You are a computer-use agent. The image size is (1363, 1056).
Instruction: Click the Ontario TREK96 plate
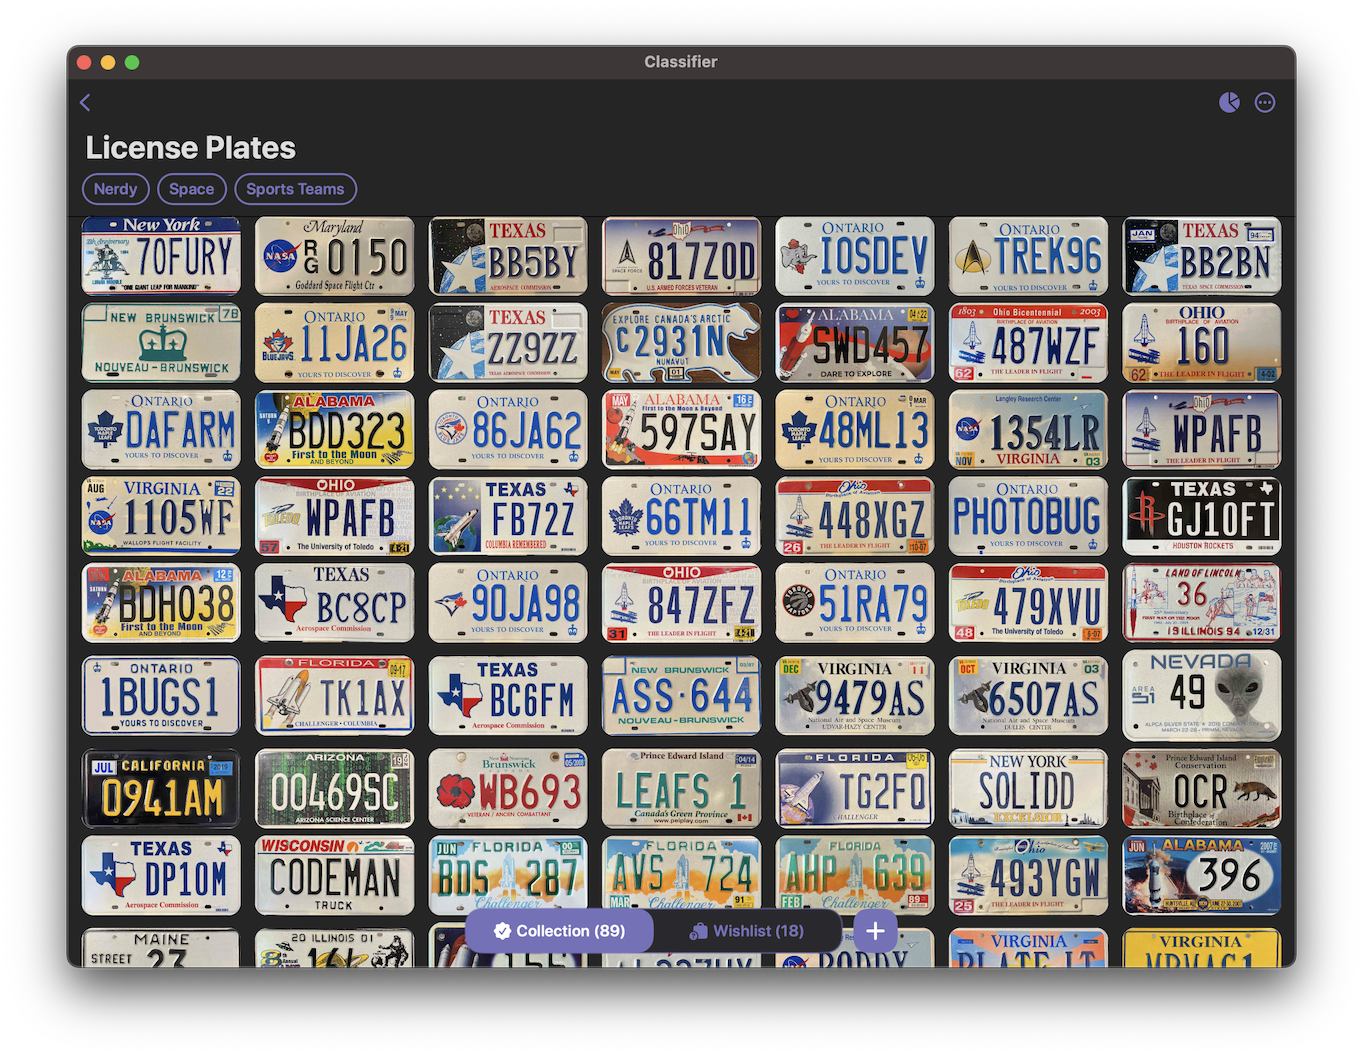pyautogui.click(x=1028, y=256)
